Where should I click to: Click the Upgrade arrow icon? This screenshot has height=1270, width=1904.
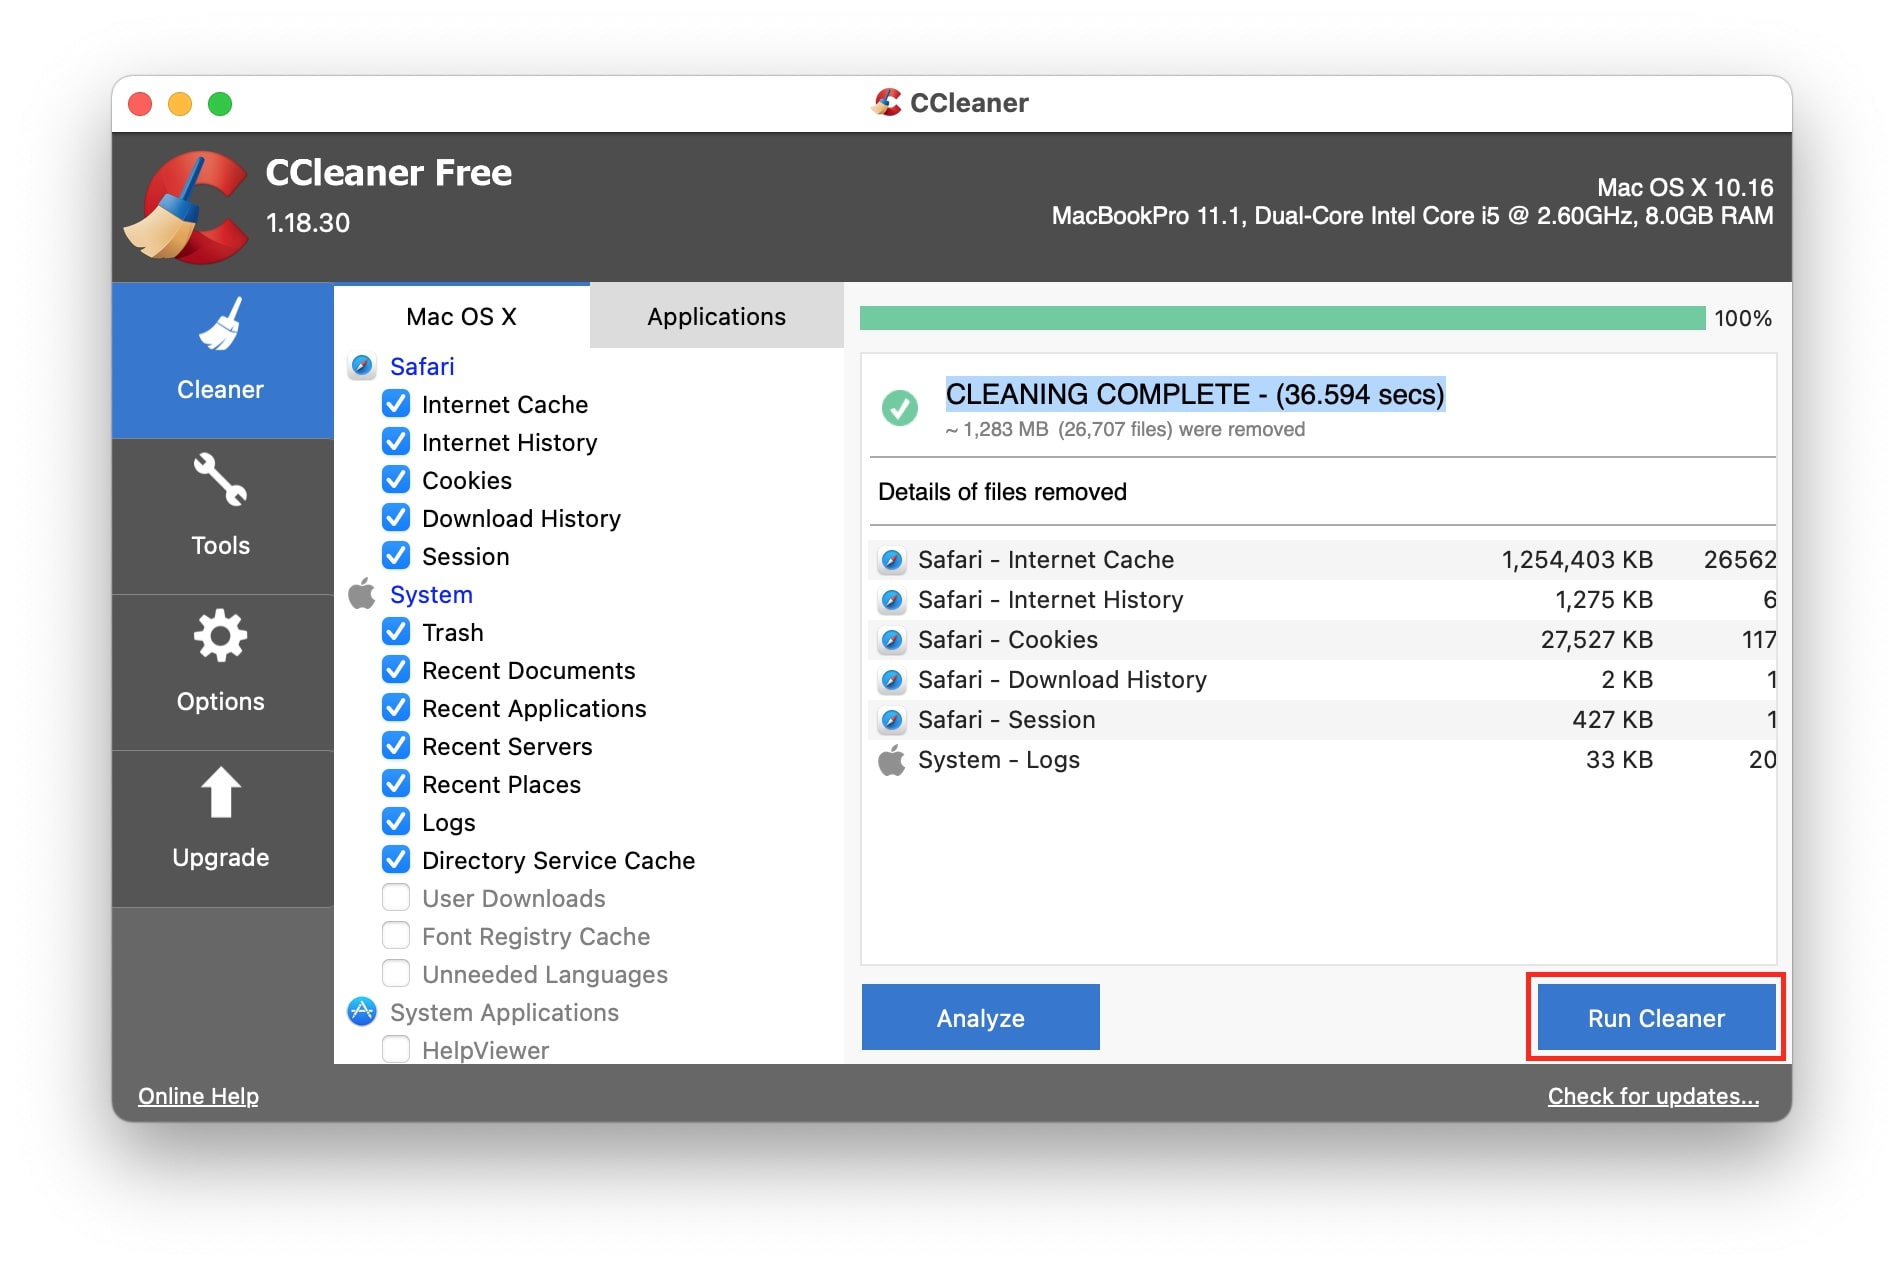pyautogui.click(x=220, y=792)
